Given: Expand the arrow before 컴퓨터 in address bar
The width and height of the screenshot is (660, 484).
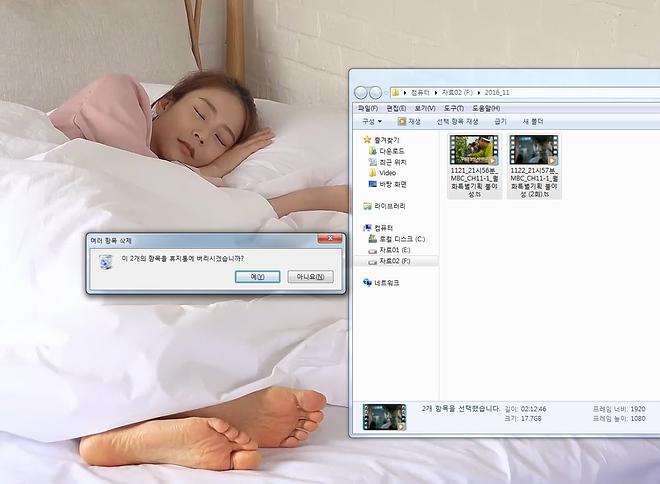Looking at the screenshot, I should click(x=405, y=93).
